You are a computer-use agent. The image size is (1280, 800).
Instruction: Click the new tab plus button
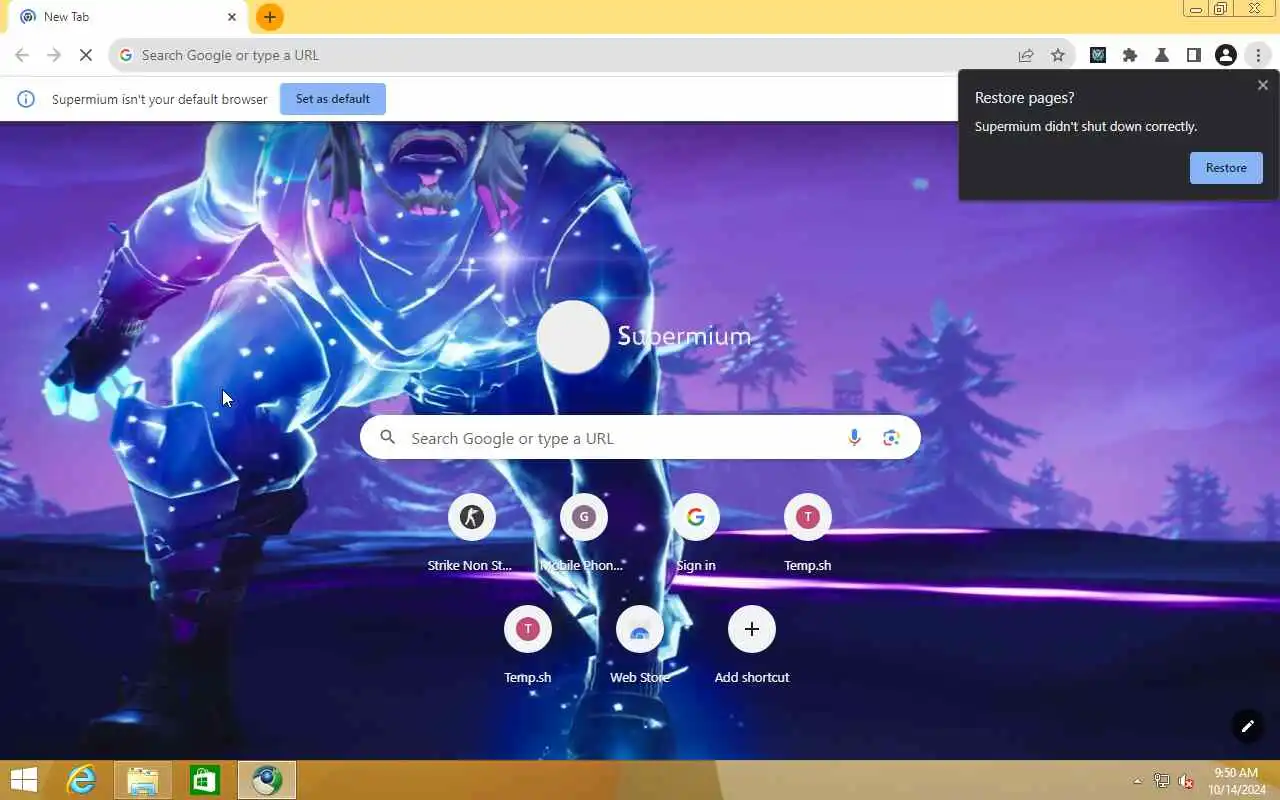(269, 17)
